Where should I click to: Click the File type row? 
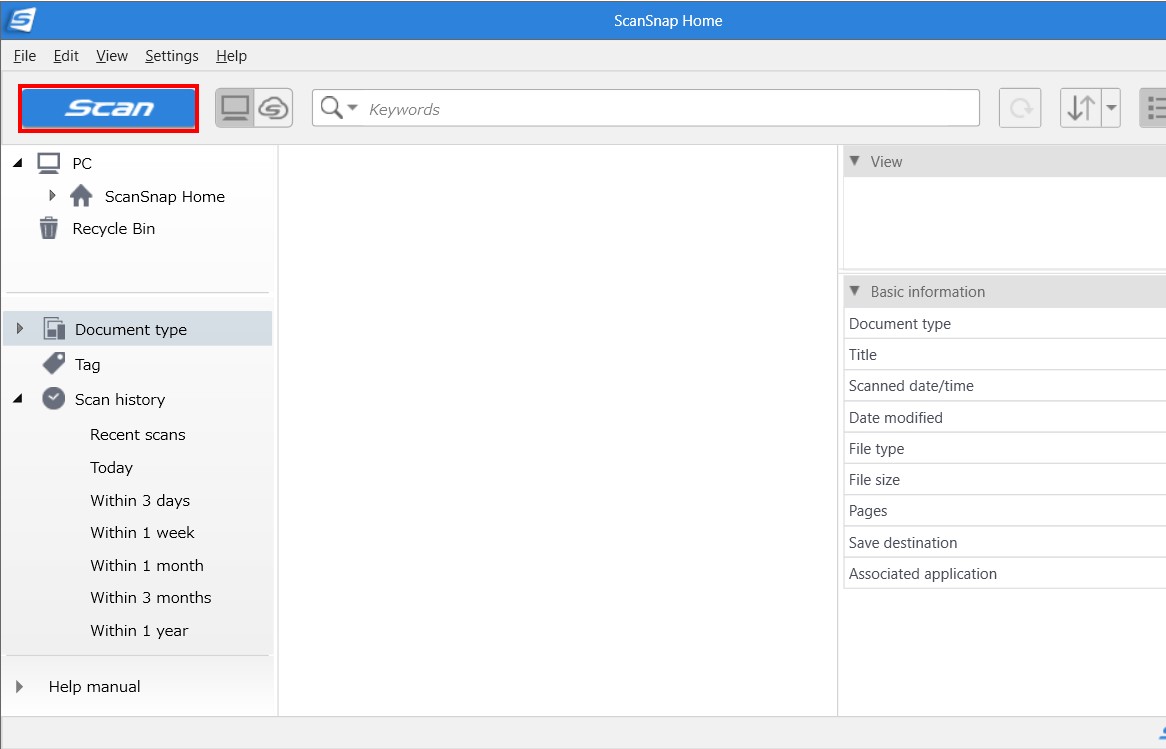[1005, 449]
